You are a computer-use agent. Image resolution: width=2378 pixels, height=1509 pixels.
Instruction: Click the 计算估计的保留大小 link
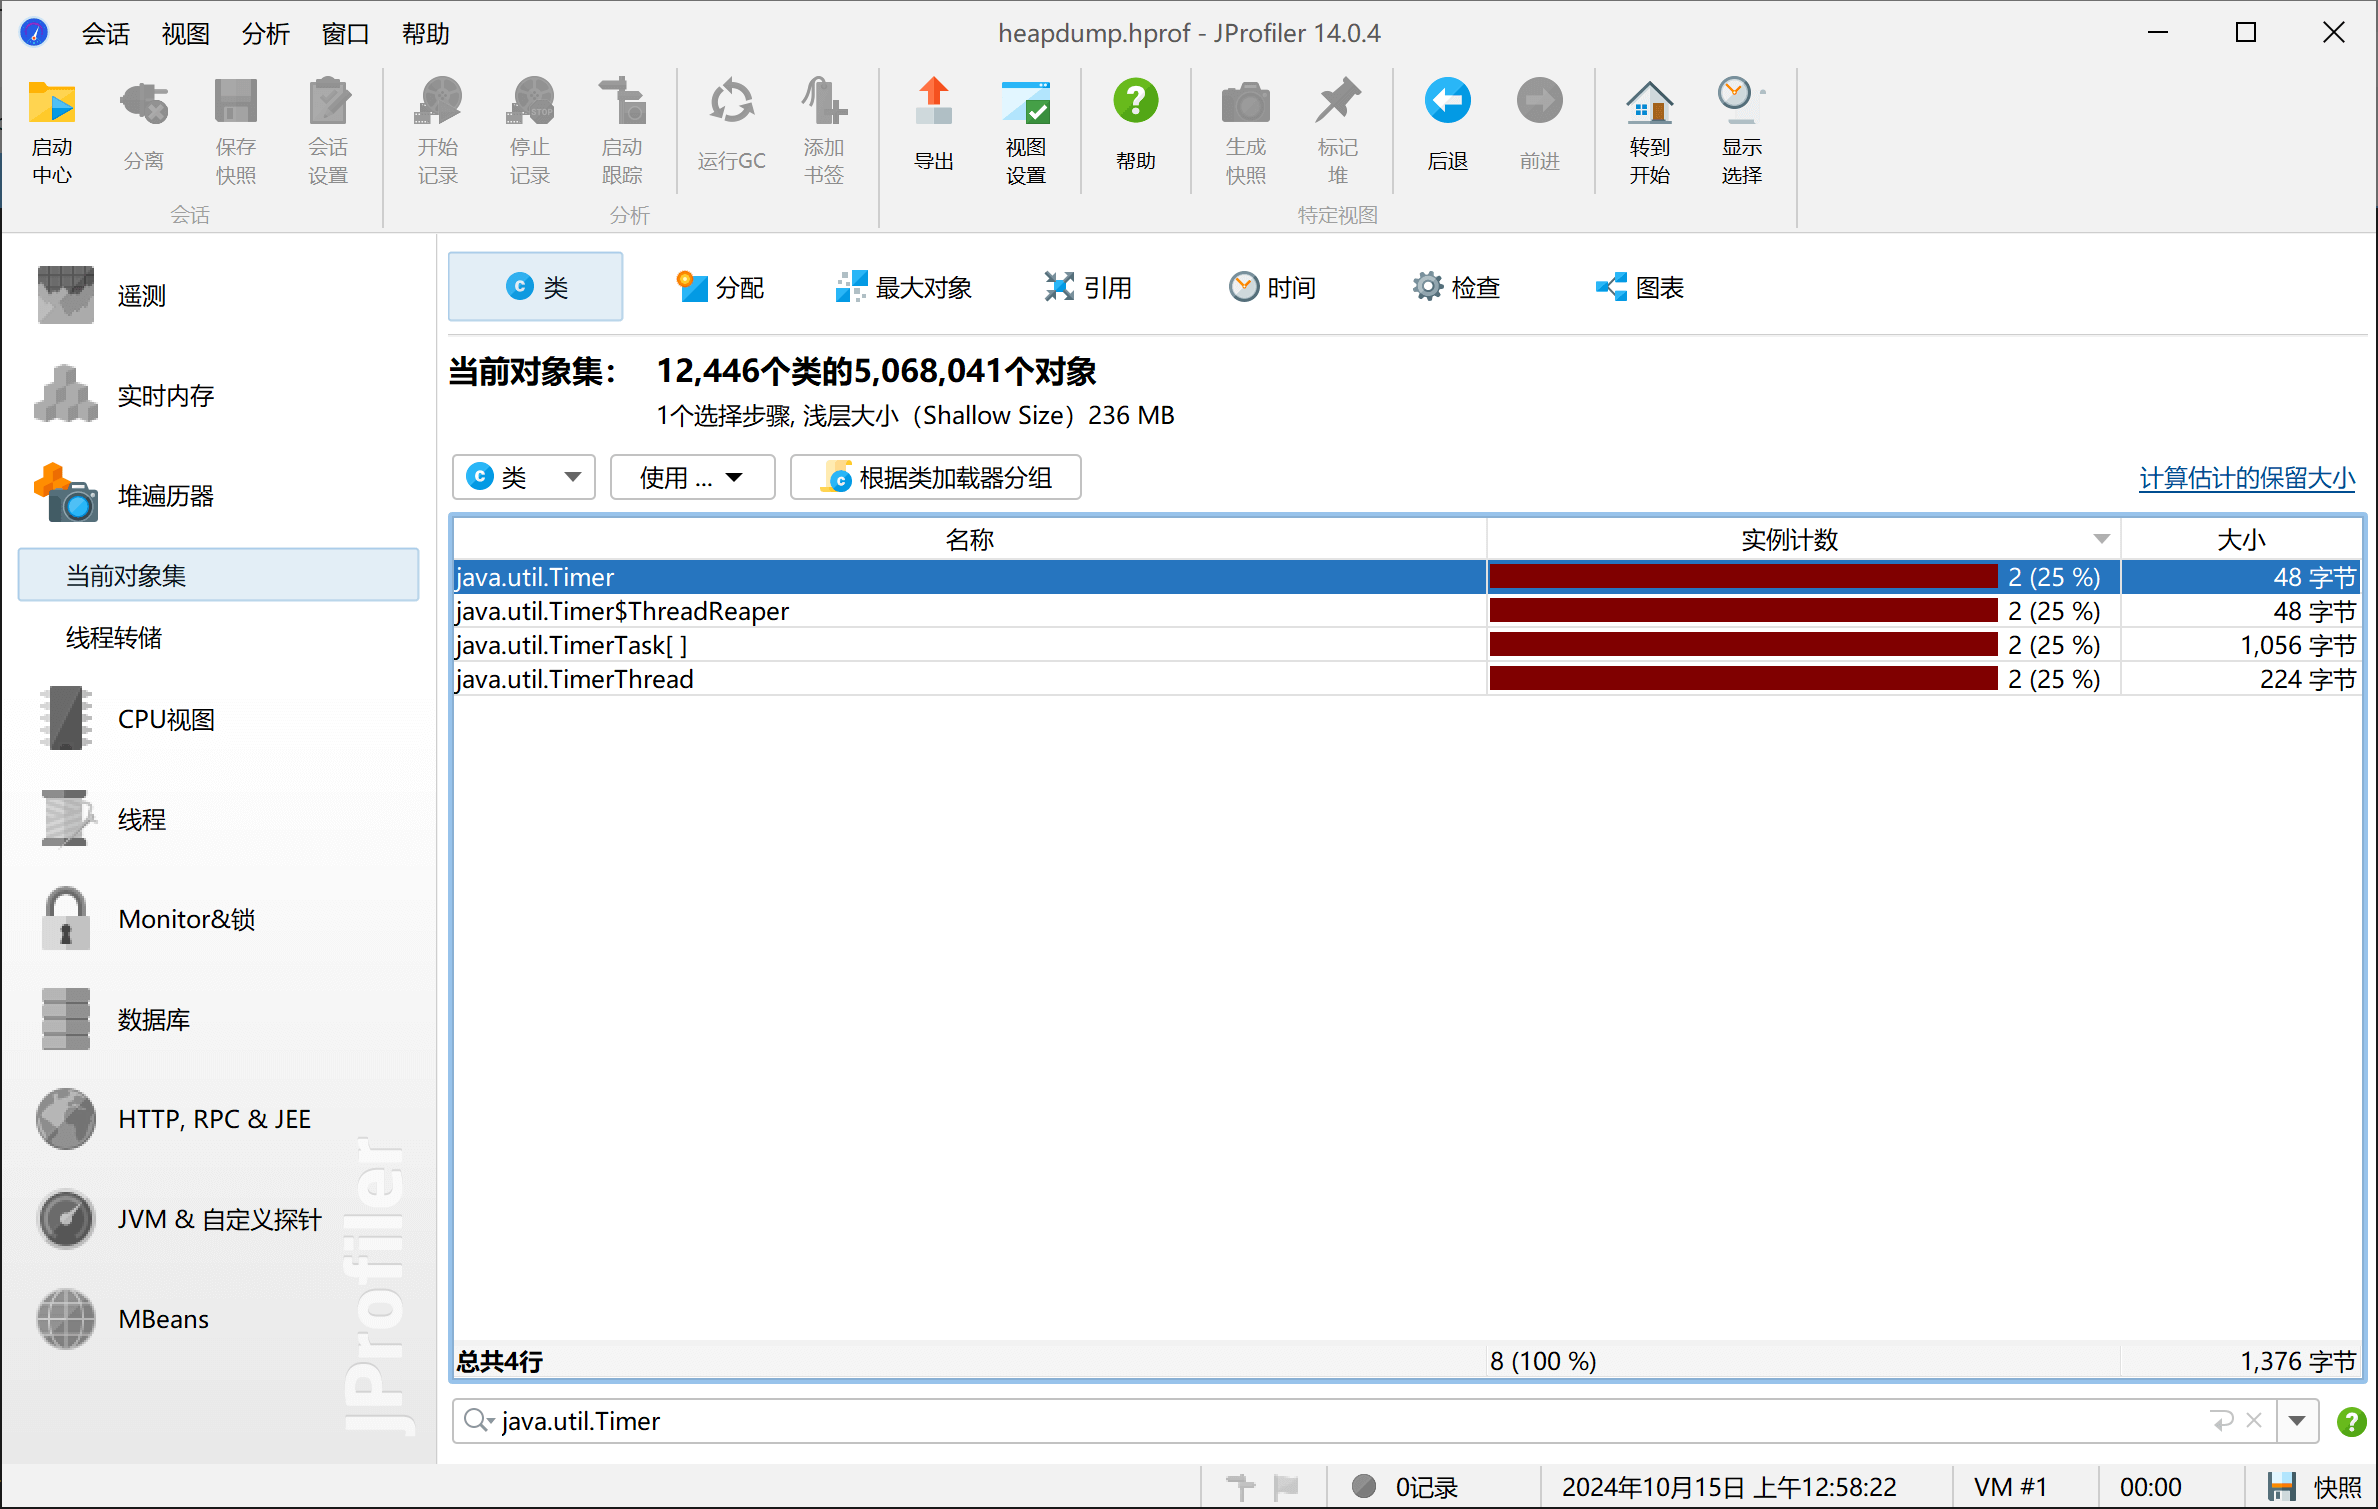click(x=2246, y=478)
